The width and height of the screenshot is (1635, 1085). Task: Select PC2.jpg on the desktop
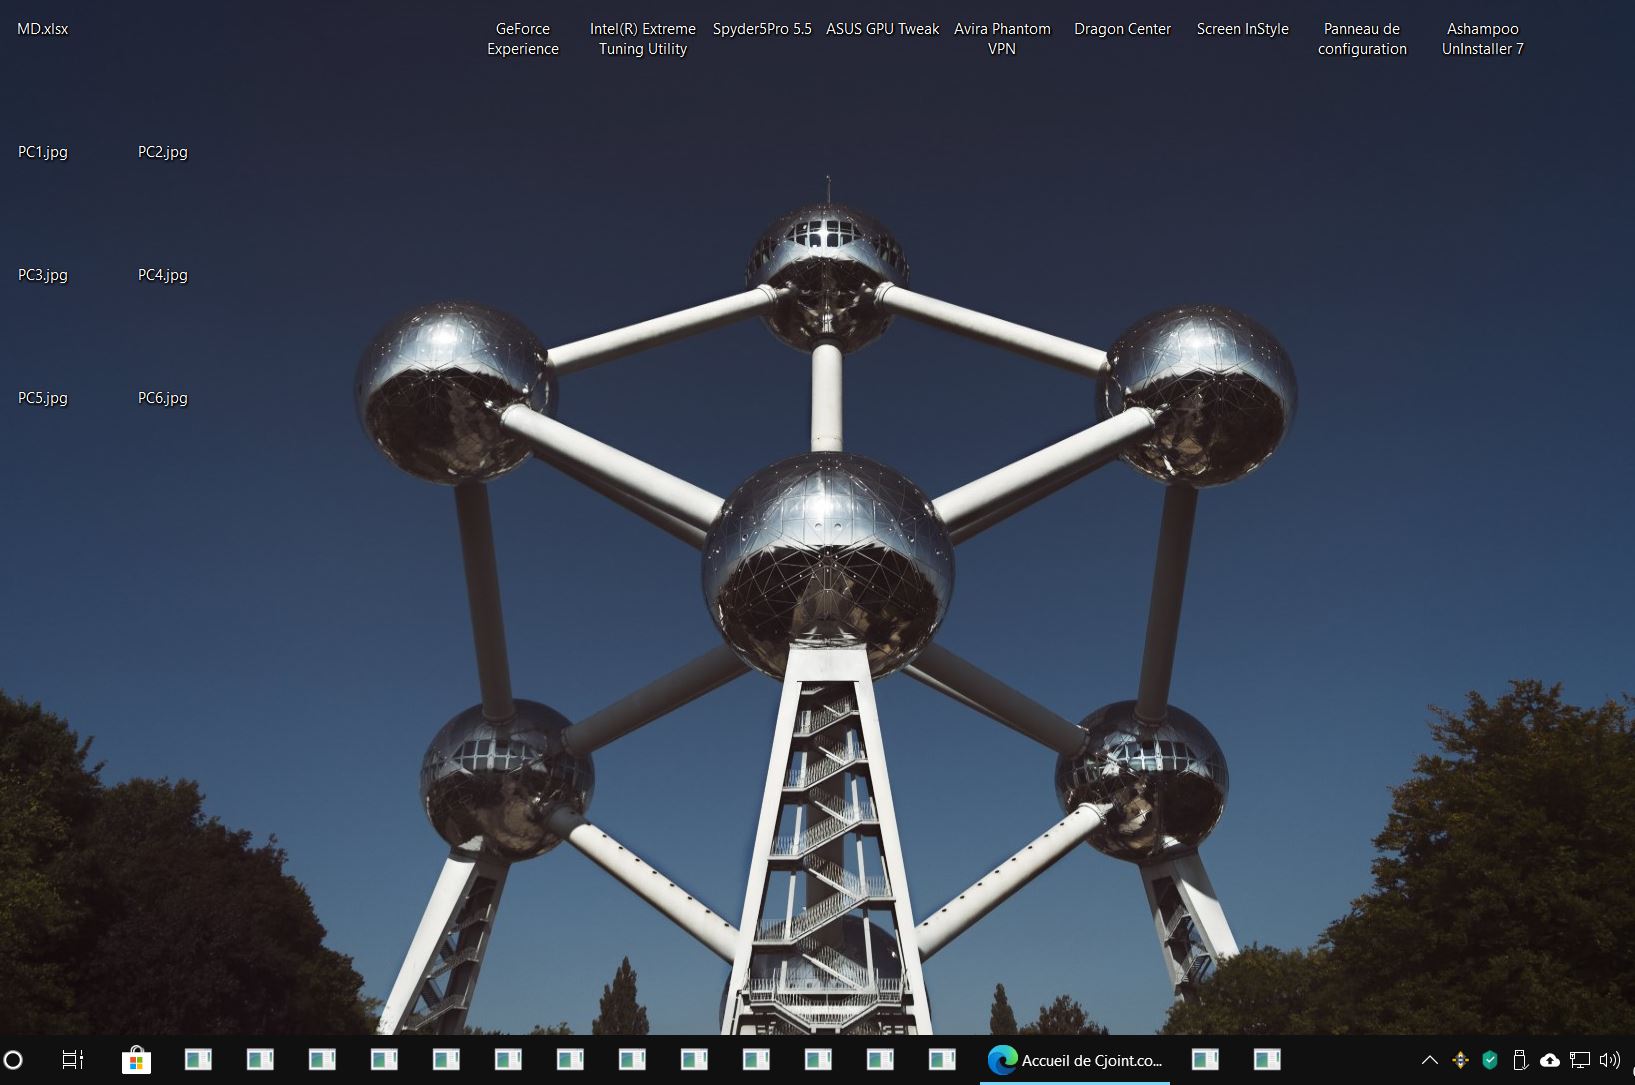(x=163, y=152)
